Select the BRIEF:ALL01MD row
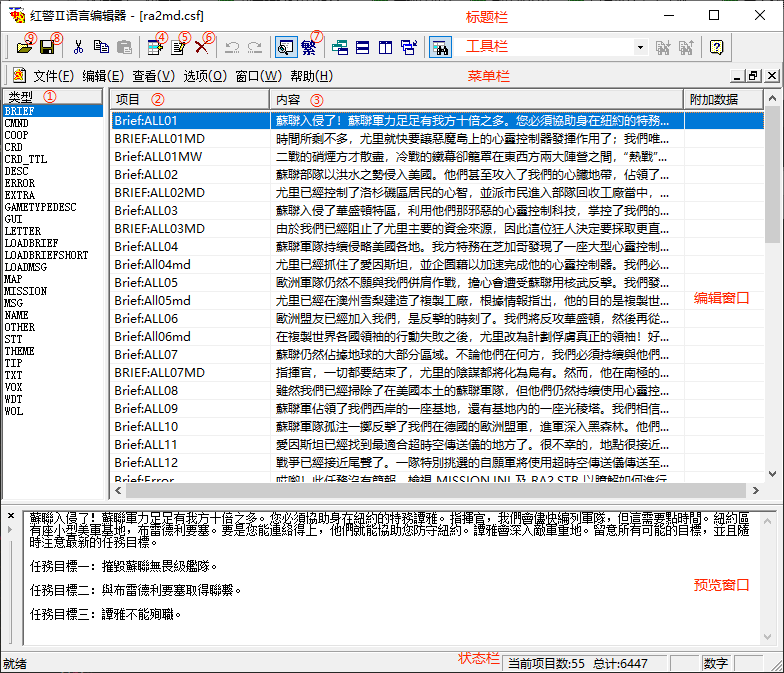This screenshot has width=784, height=673. [438, 138]
